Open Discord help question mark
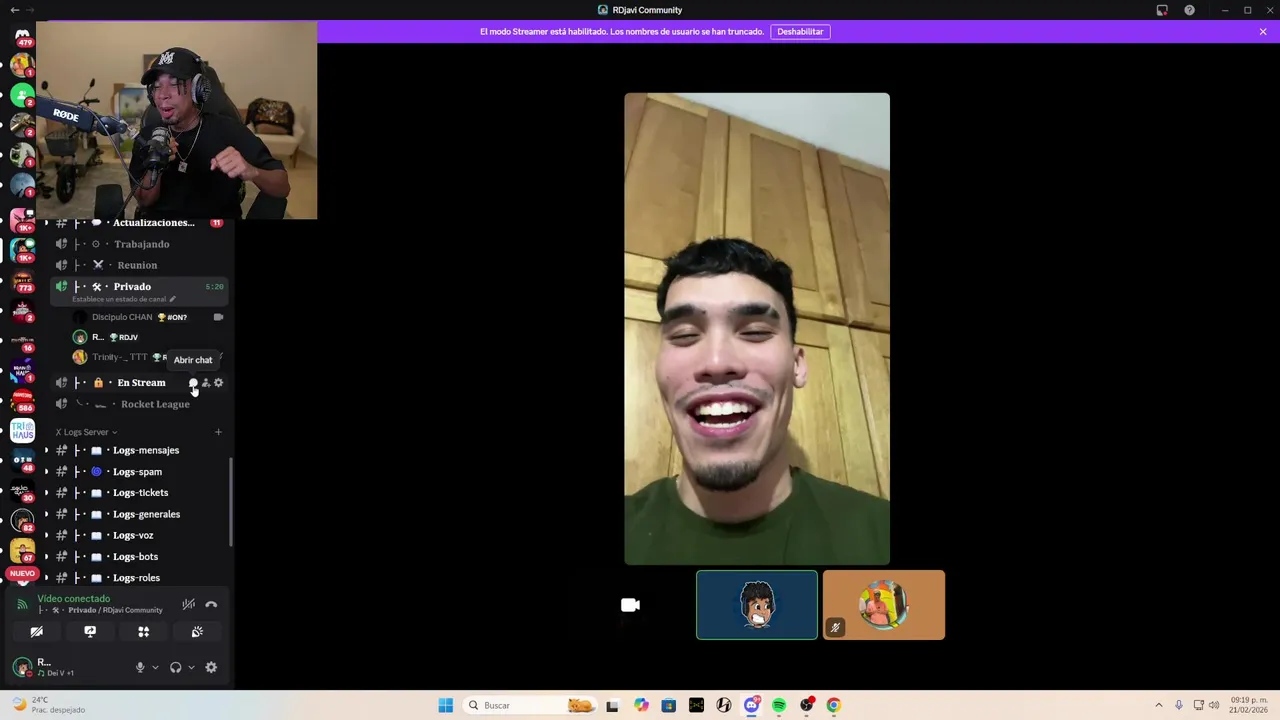The width and height of the screenshot is (1280, 720). [x=1189, y=10]
